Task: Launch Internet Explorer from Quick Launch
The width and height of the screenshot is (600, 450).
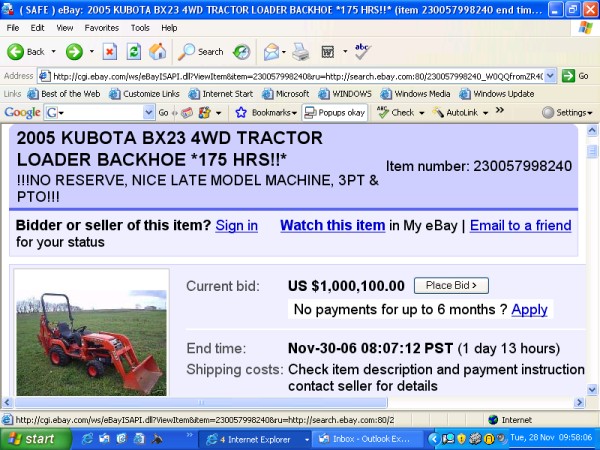Action: 87,439
